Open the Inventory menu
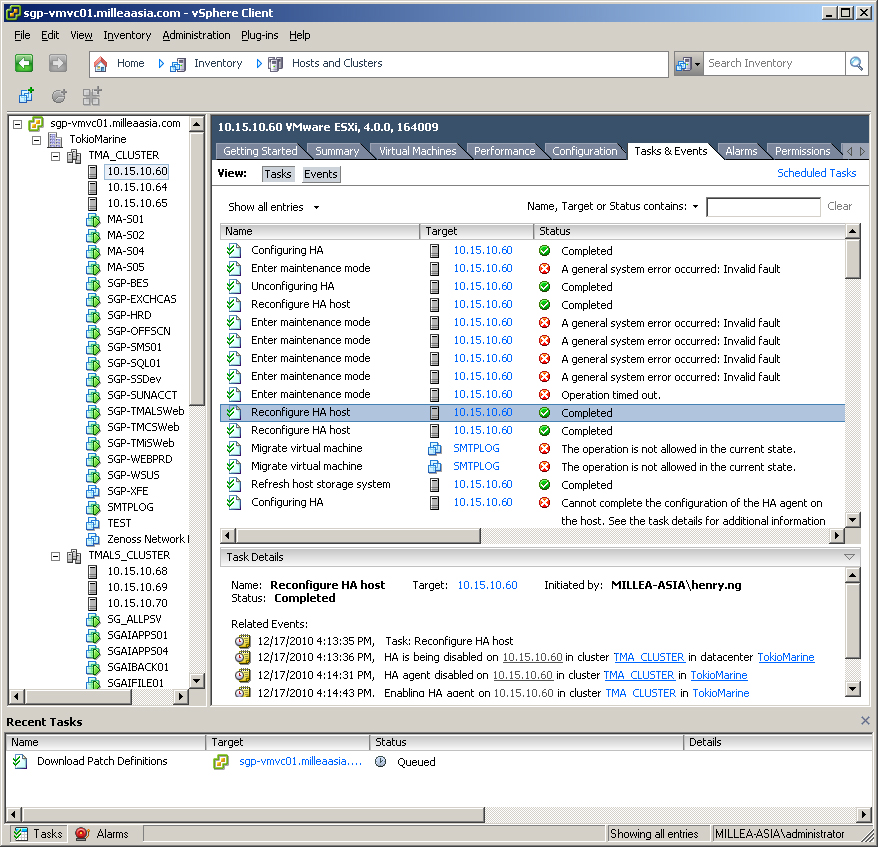Viewport: 878px width, 847px height. (x=127, y=35)
